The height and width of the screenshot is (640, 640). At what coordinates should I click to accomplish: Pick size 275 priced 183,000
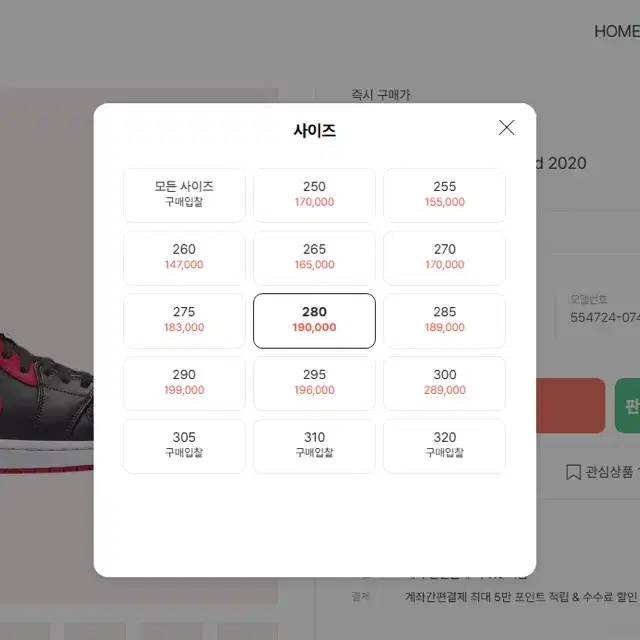click(x=184, y=321)
